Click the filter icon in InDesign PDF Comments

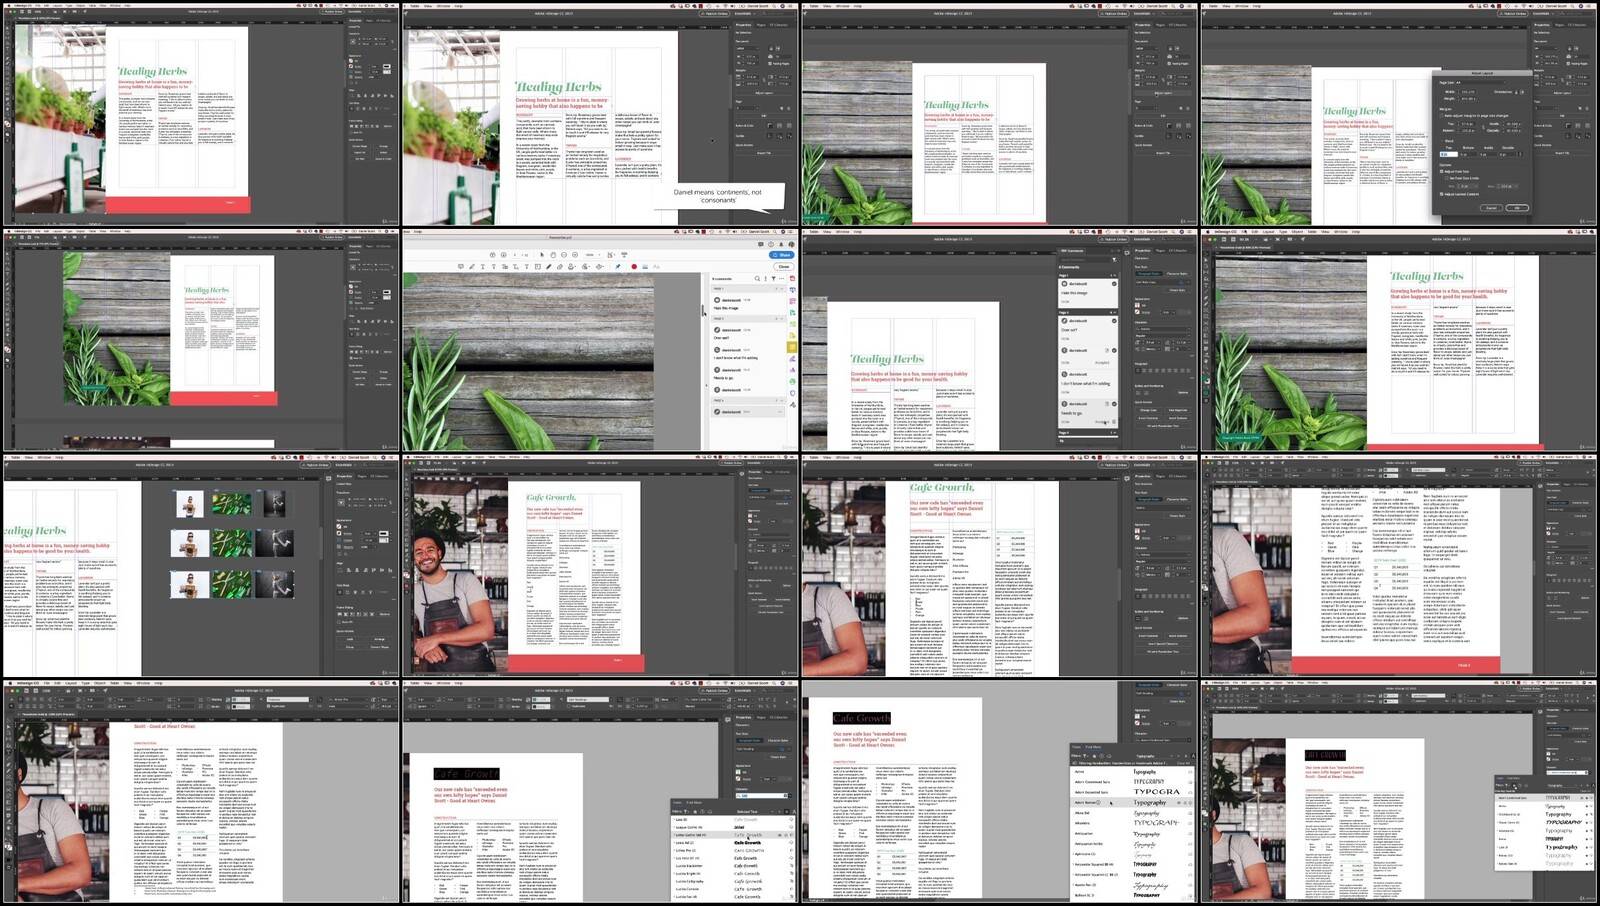click(x=1114, y=260)
